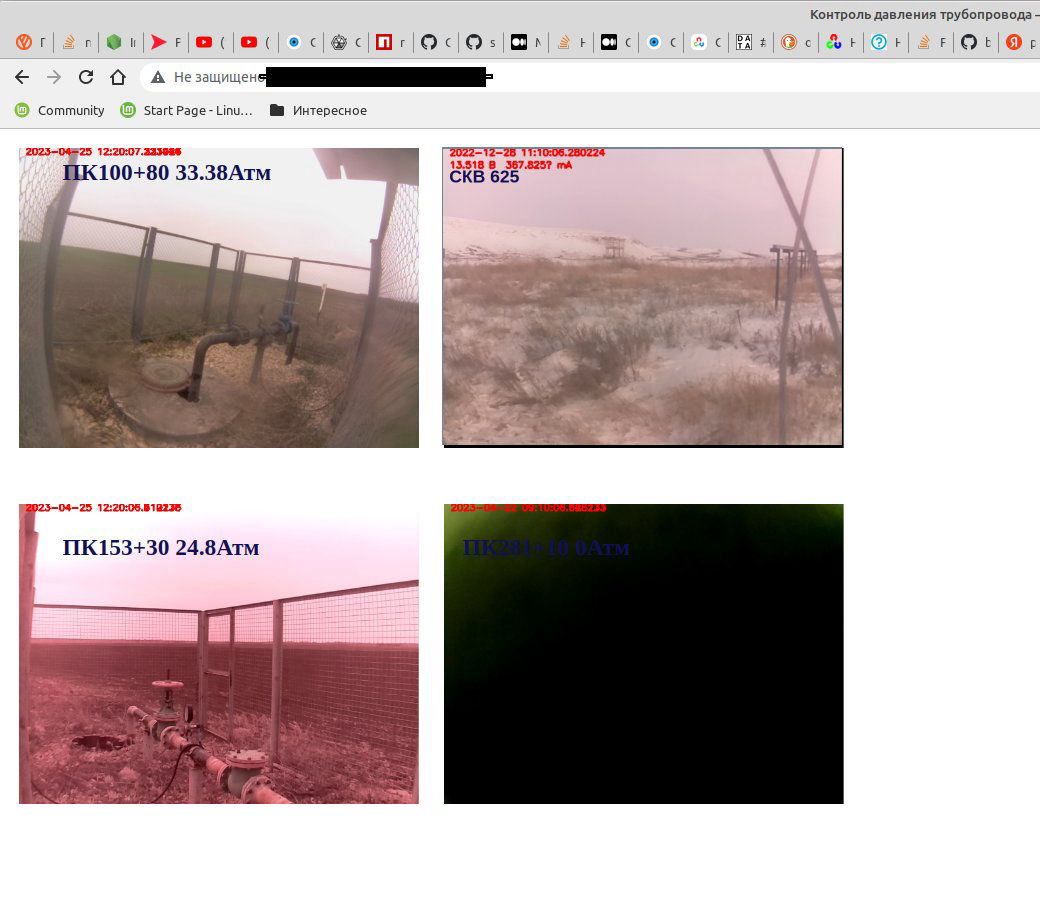This screenshot has height=922, width=1040.
Task: Switch to the green hexagon Node.js tab
Action: tap(114, 42)
